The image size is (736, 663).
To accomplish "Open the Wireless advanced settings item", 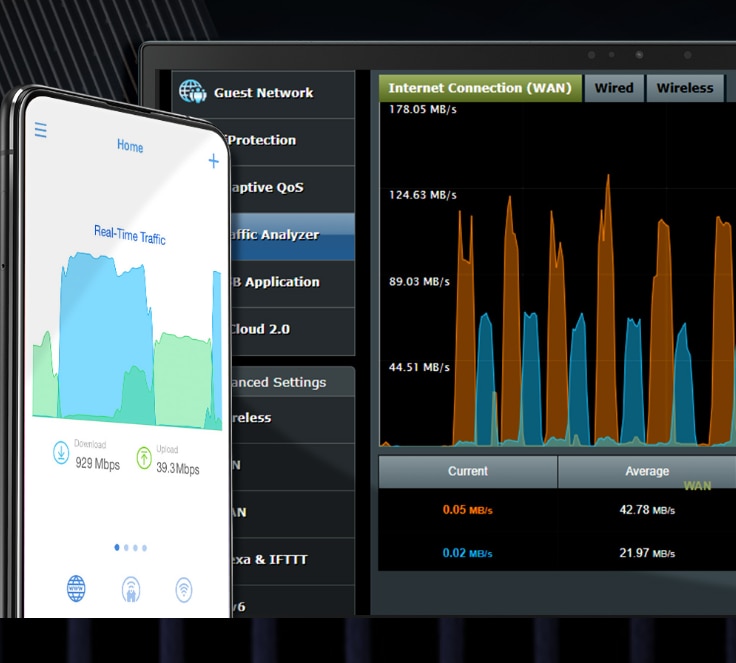I will pyautogui.click(x=293, y=419).
